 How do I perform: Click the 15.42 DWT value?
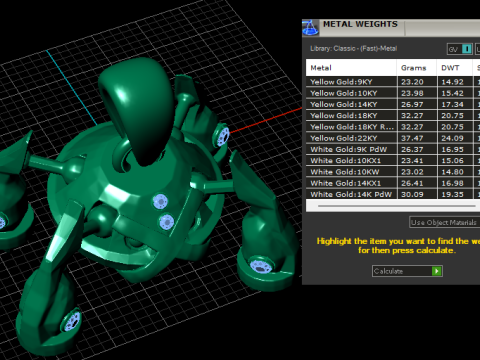pos(452,93)
